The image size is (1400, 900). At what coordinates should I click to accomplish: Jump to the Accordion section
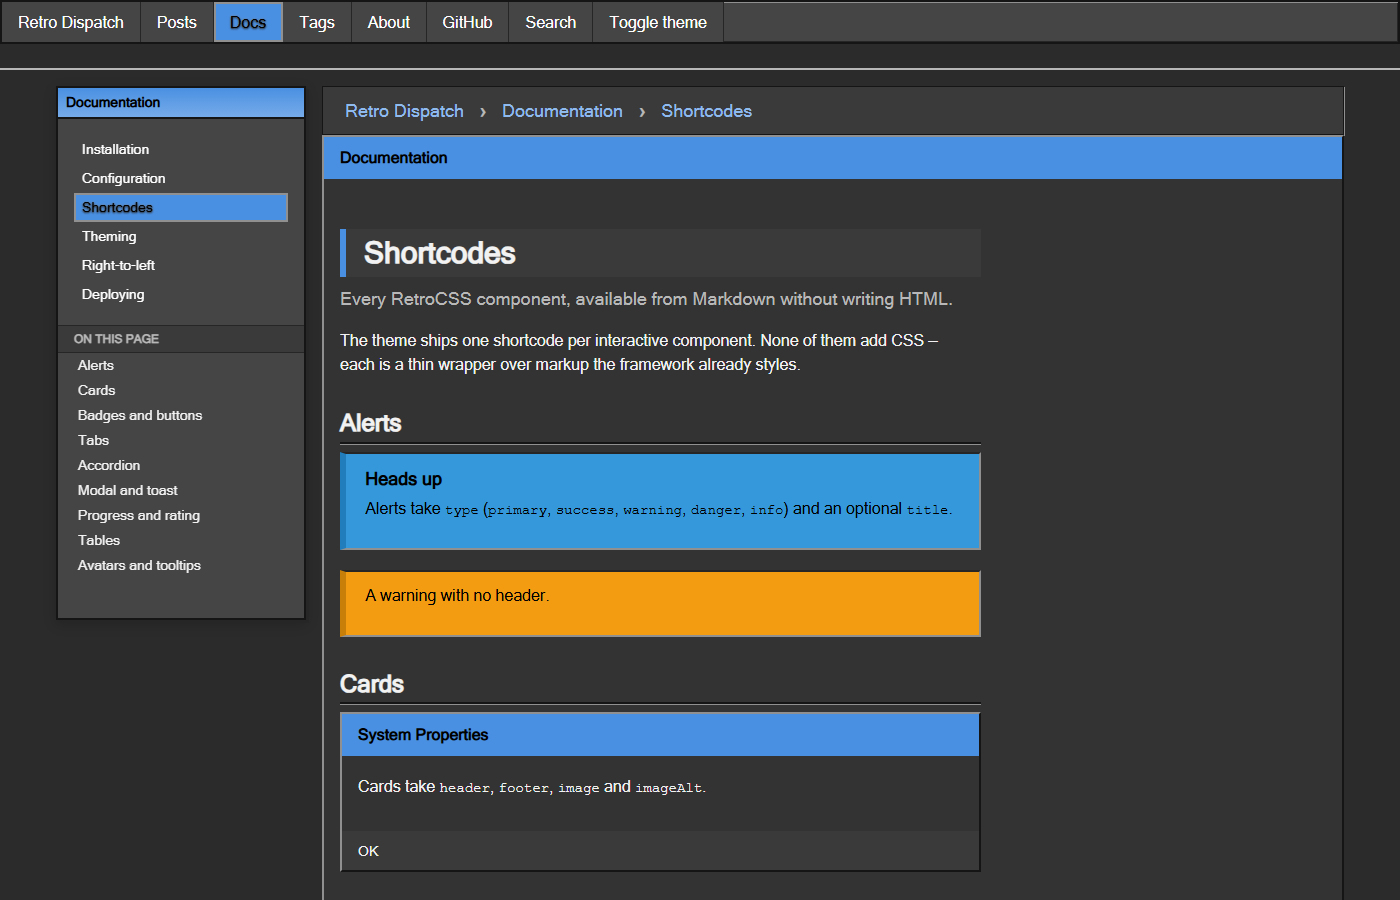[x=109, y=465]
